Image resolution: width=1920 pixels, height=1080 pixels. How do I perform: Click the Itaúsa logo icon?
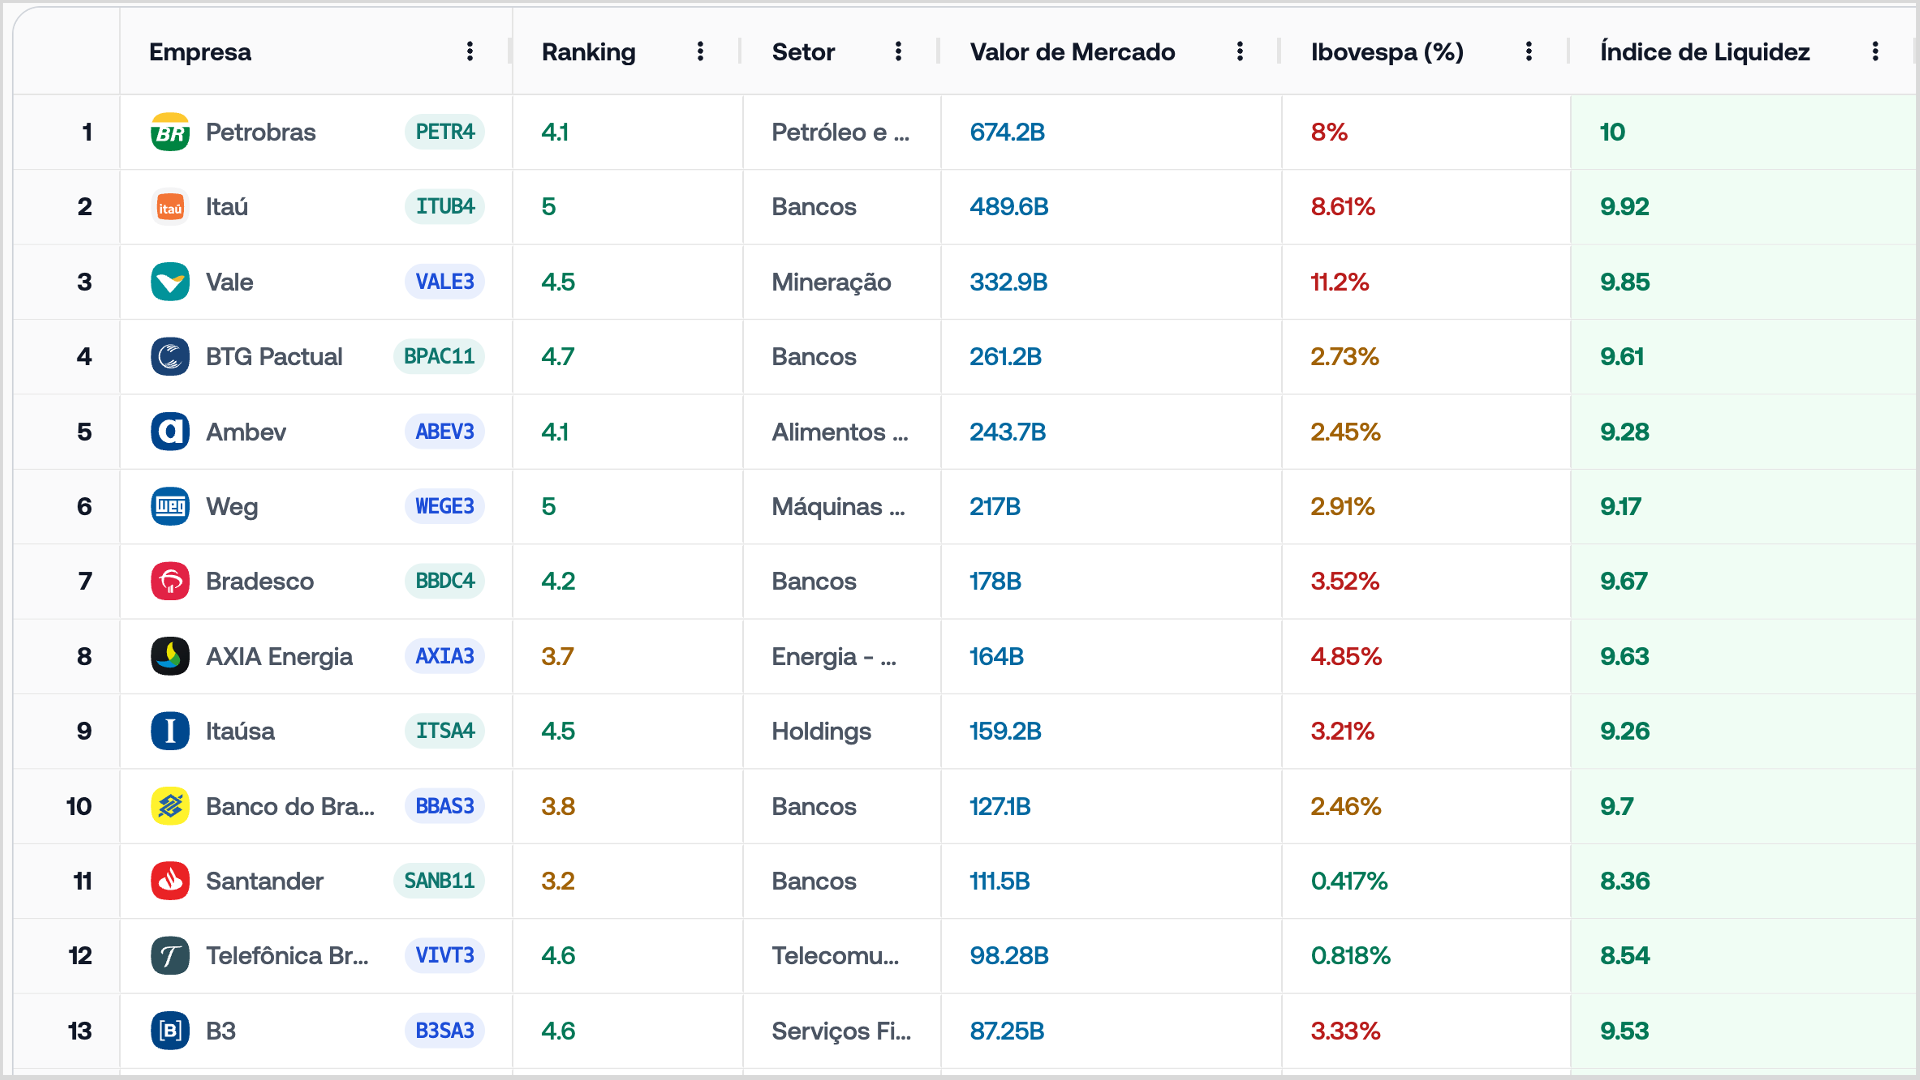click(170, 731)
